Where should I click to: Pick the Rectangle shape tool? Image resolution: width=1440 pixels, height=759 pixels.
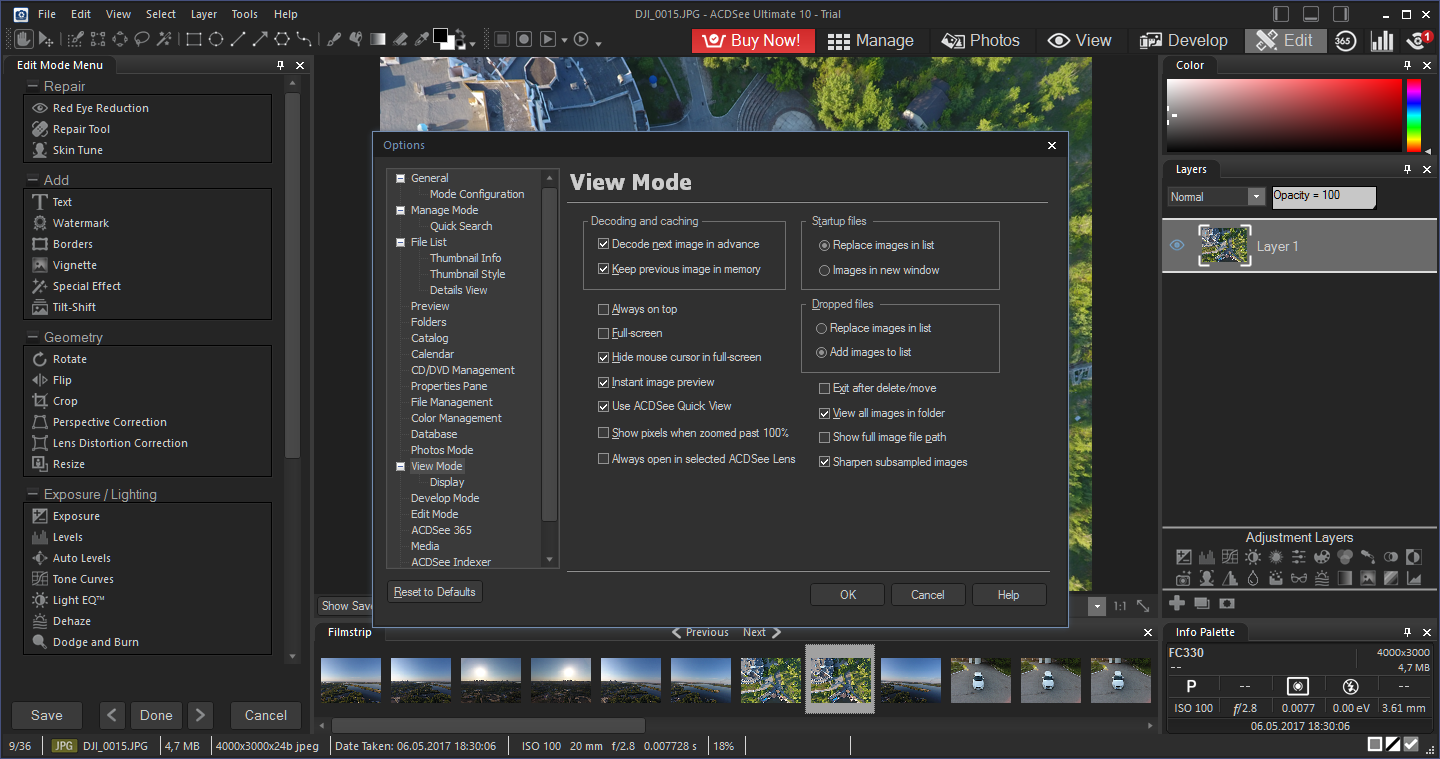194,39
